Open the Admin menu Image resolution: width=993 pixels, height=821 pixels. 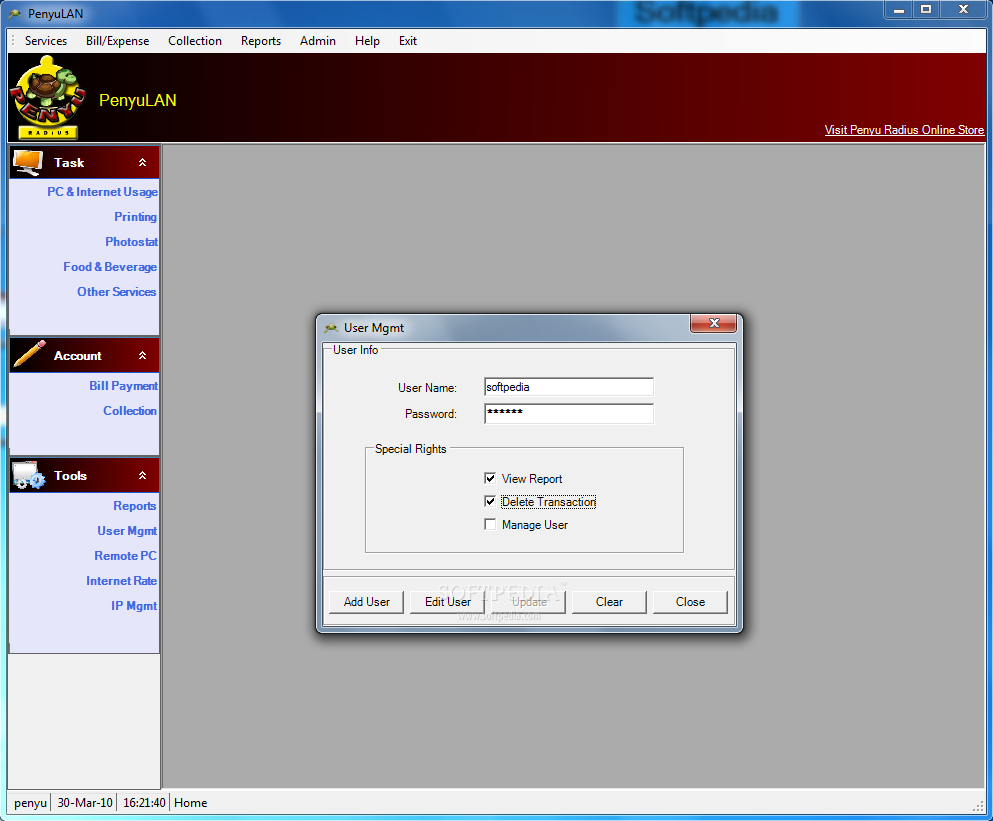(317, 41)
